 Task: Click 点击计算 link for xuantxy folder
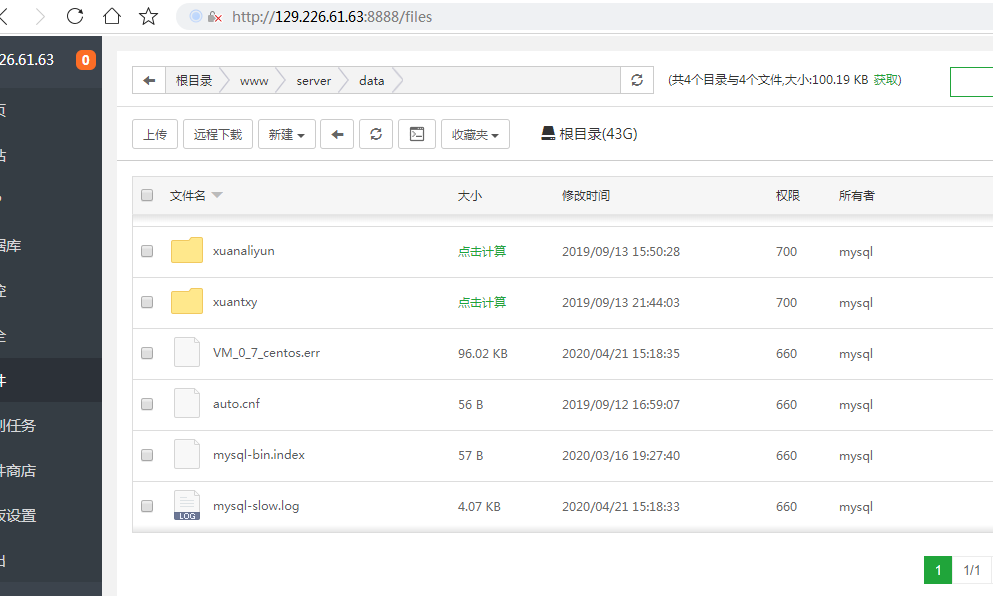tap(482, 303)
